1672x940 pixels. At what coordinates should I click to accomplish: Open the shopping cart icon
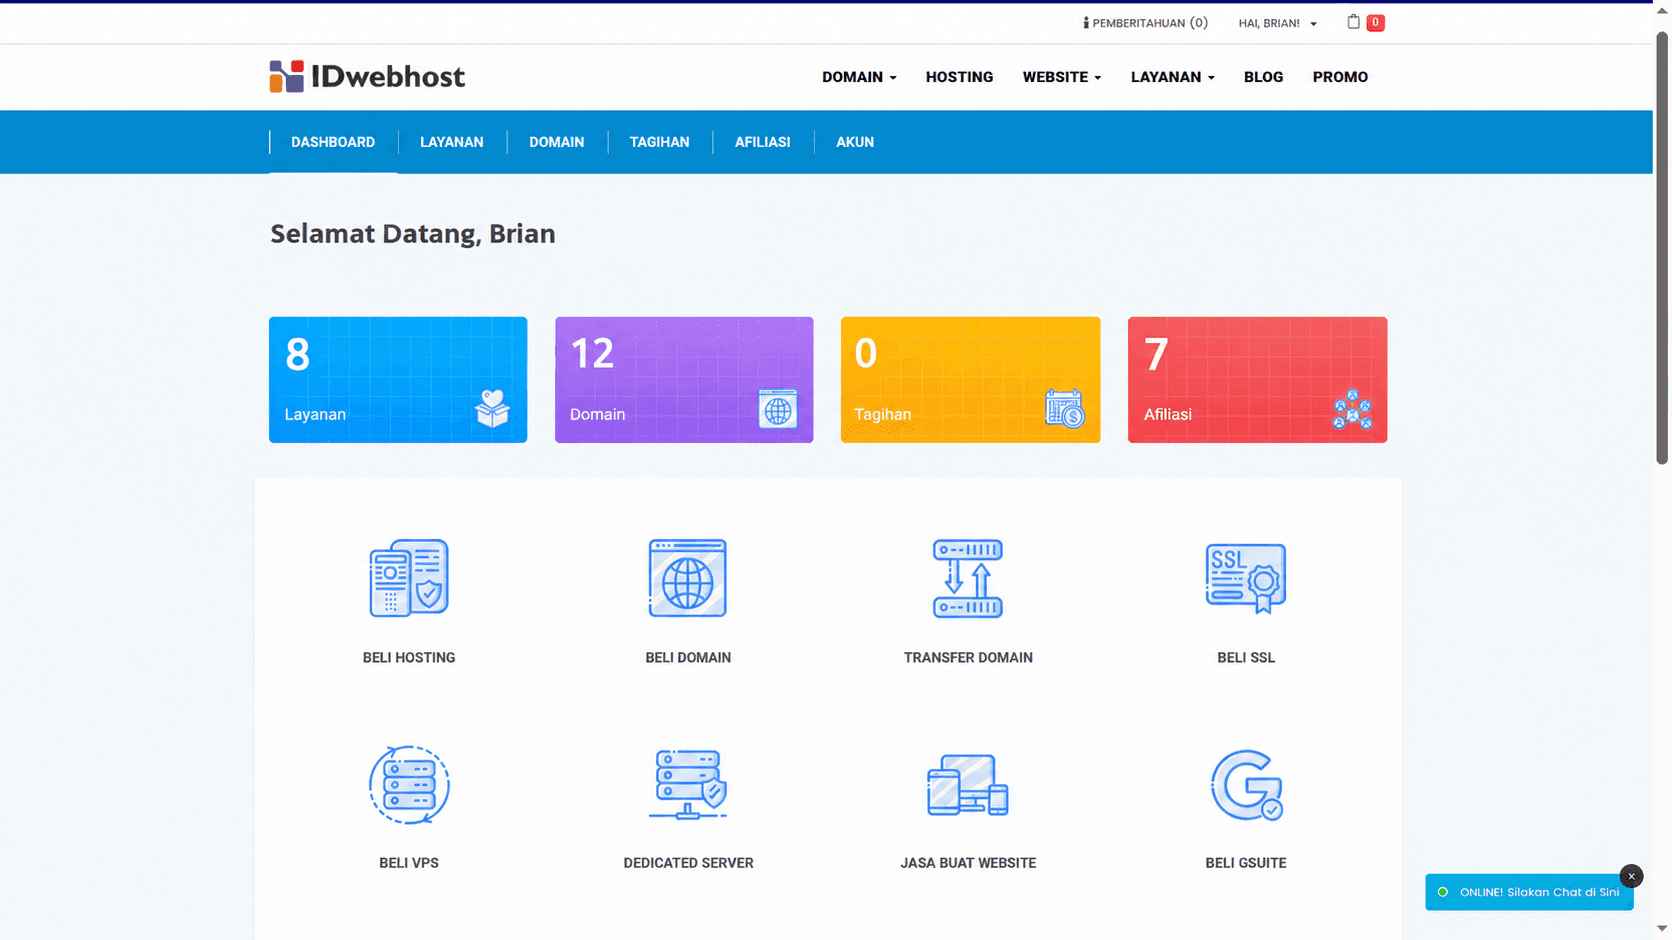pyautogui.click(x=1353, y=22)
